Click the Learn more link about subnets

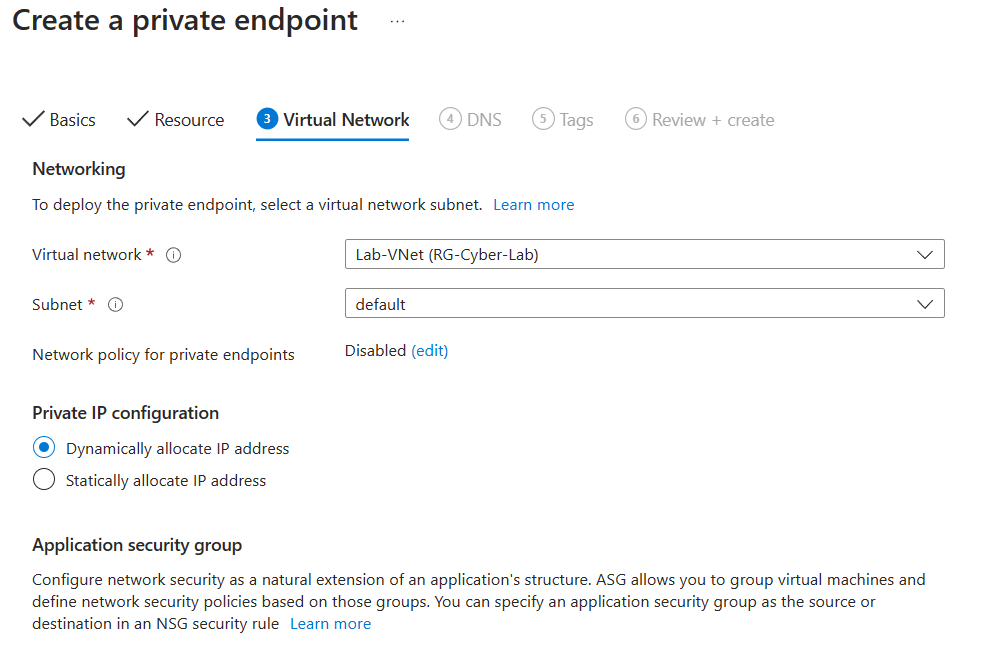(533, 204)
